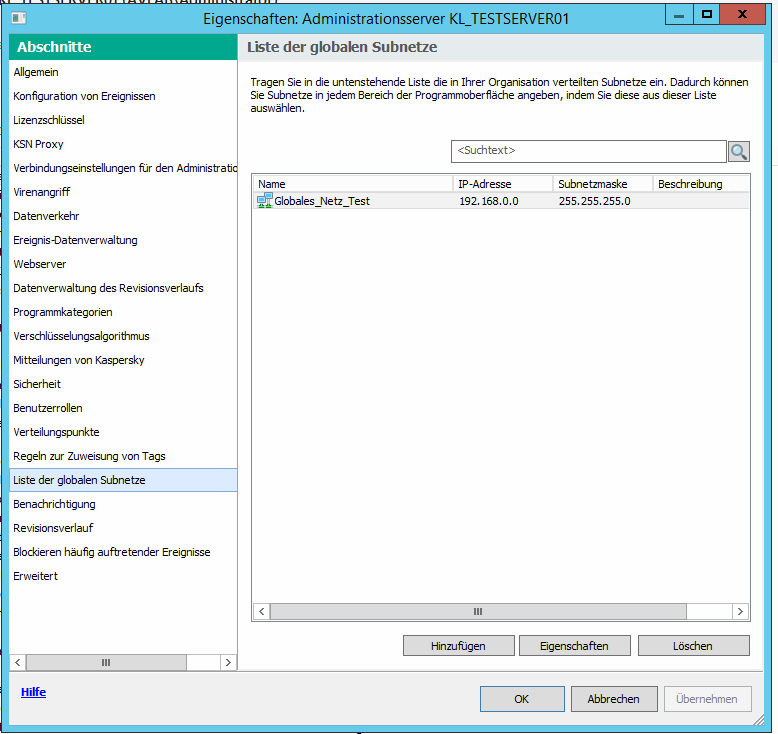The width and height of the screenshot is (778, 734).
Task: Minimize the Eigenschaften window
Action: 679,15
